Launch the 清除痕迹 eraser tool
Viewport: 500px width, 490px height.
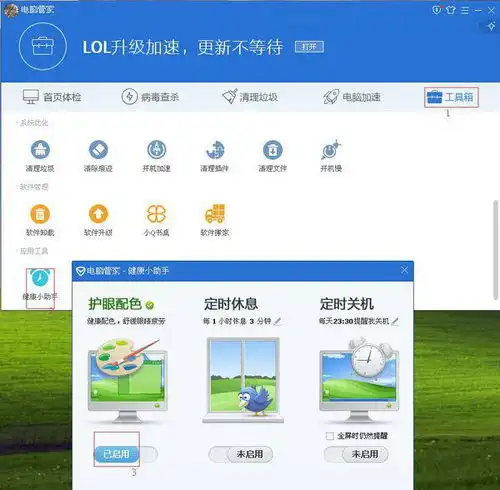pyautogui.click(x=98, y=156)
